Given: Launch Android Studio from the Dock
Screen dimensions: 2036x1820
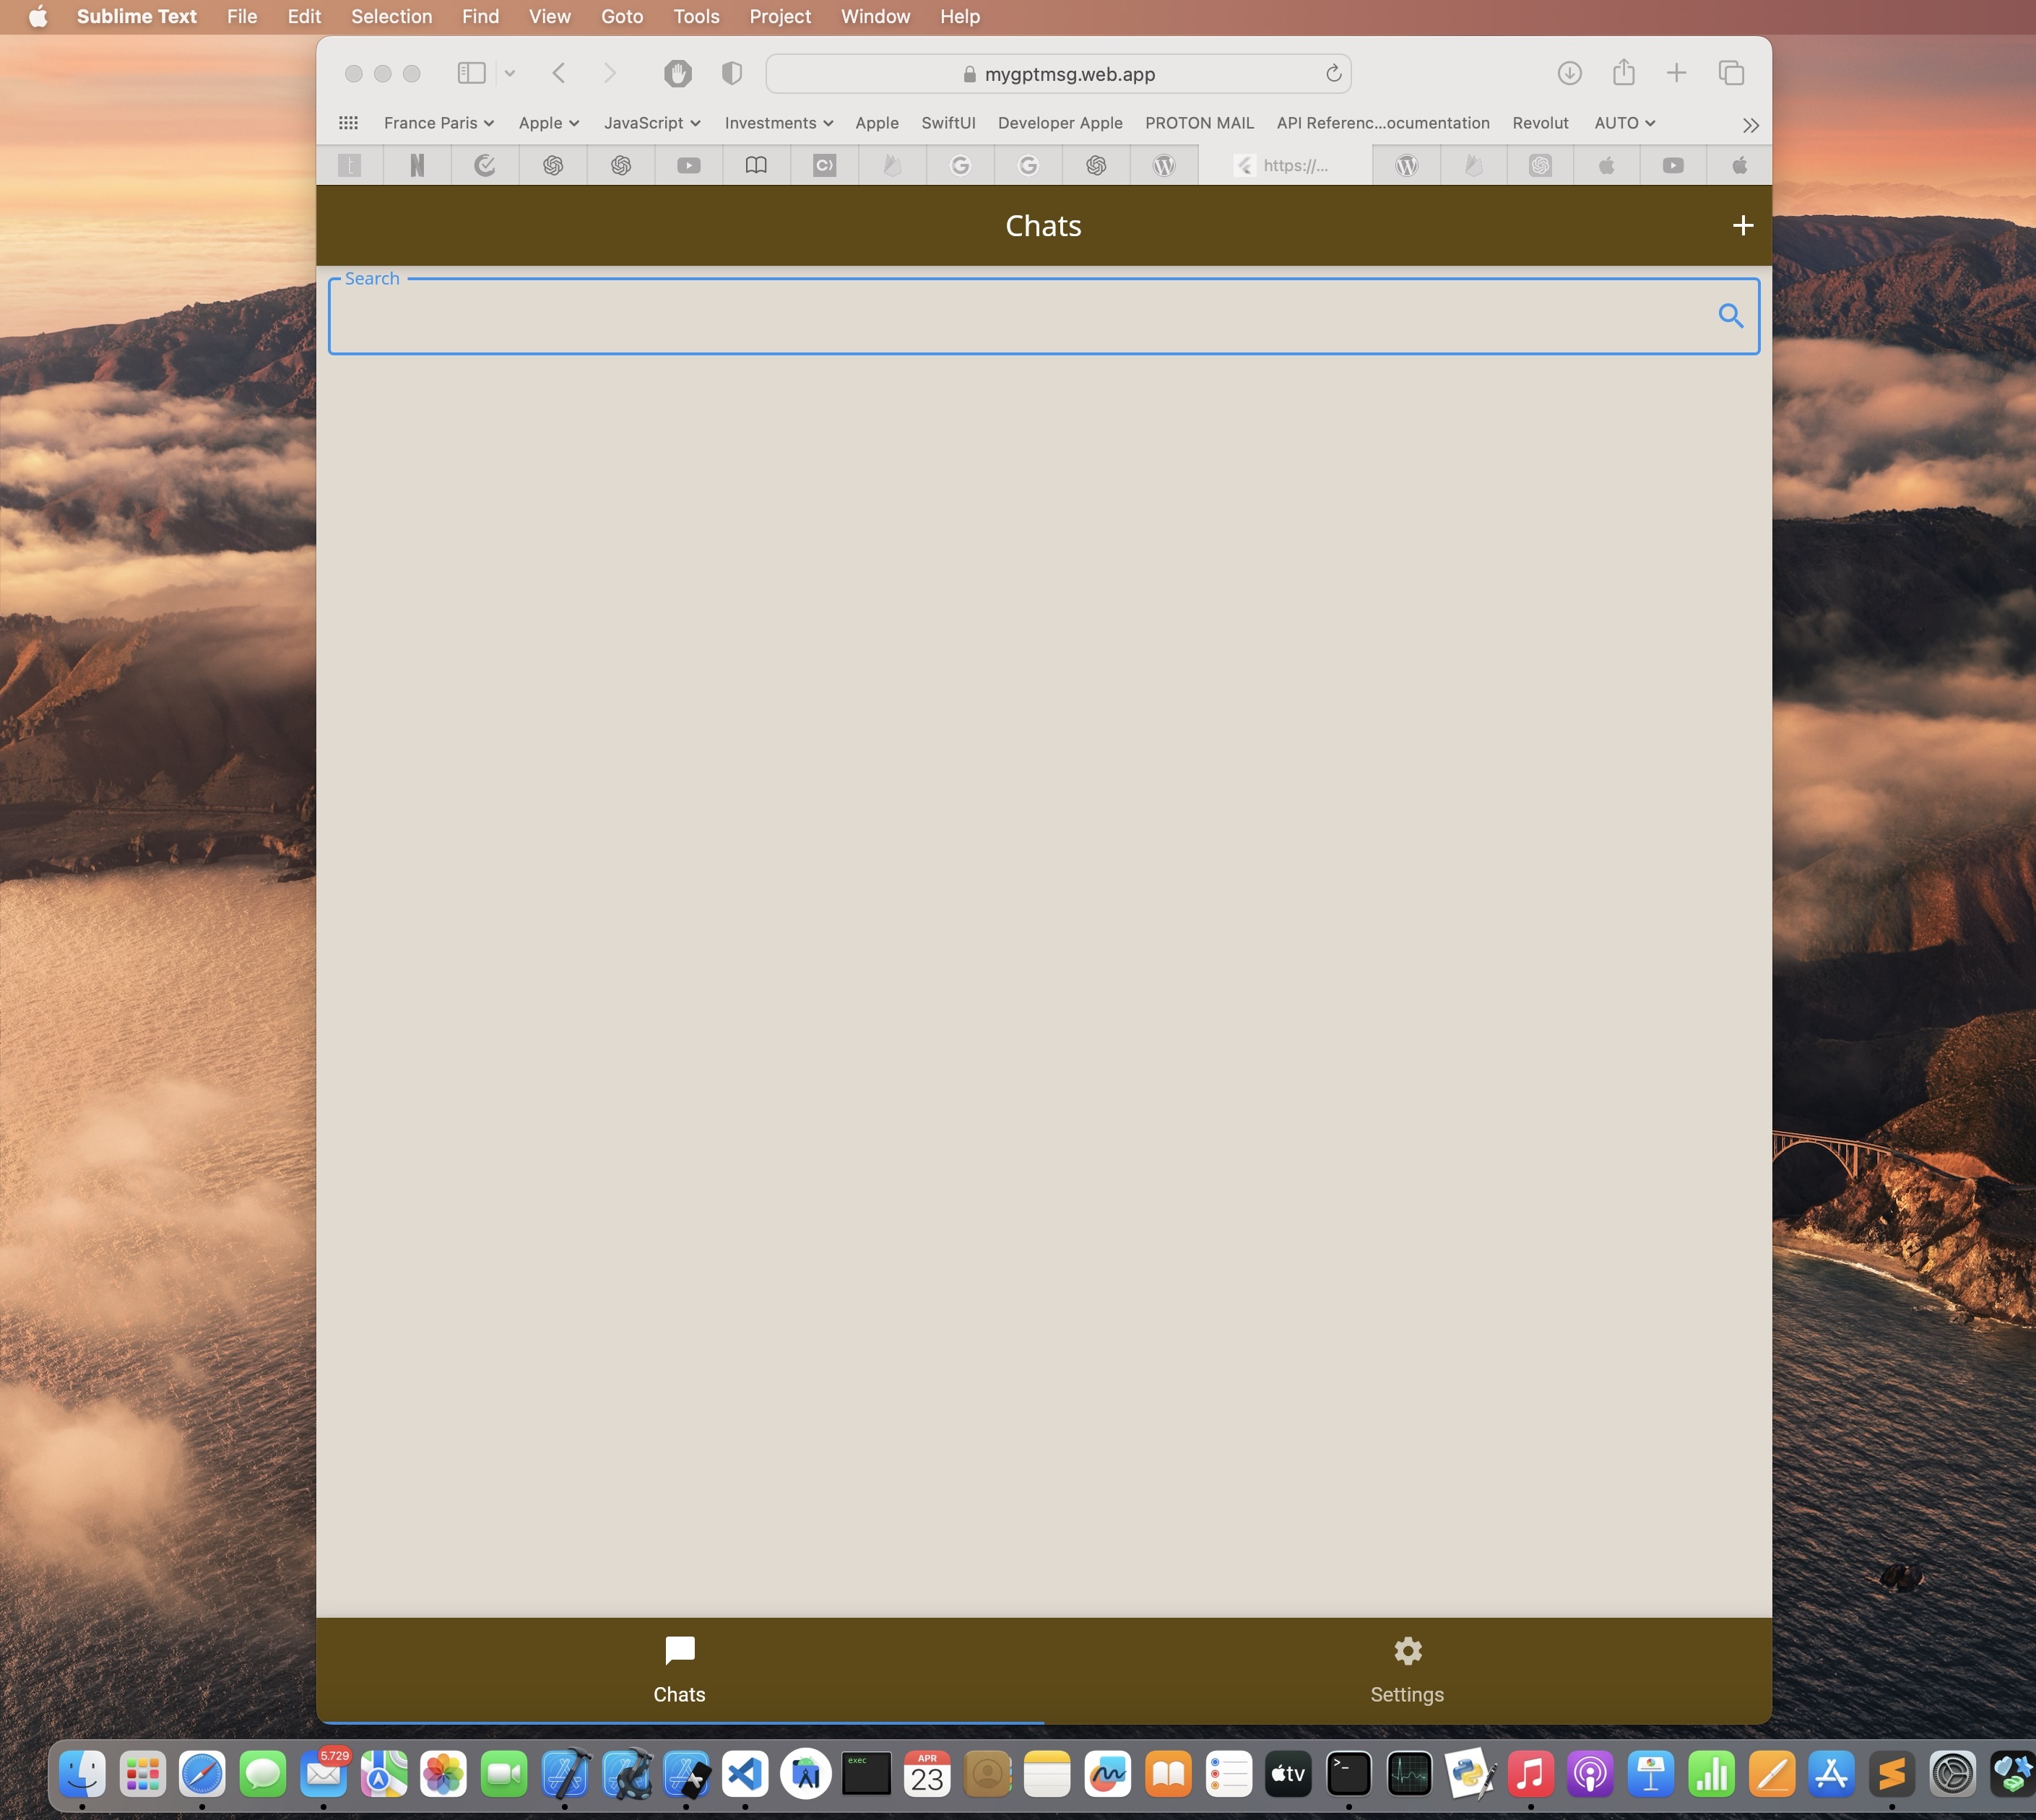Looking at the screenshot, I should [806, 1774].
